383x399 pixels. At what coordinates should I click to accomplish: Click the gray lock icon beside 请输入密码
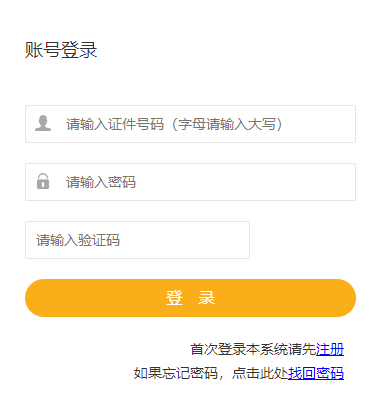(43, 181)
